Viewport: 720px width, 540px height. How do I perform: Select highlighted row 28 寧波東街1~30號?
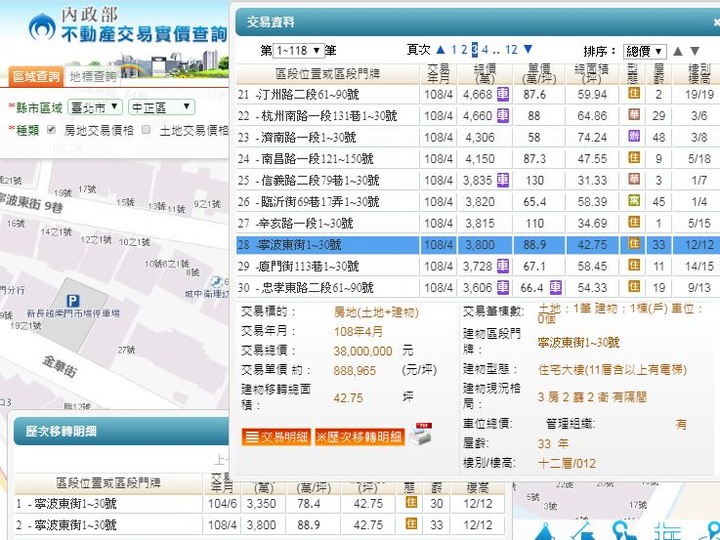point(478,245)
